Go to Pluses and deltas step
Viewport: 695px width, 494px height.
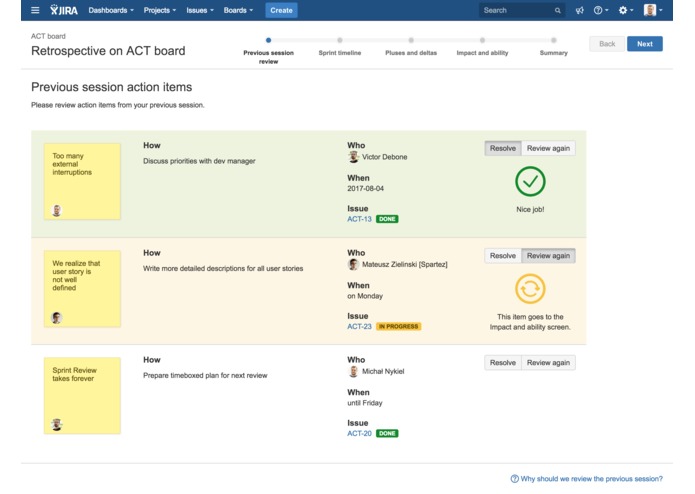click(411, 47)
